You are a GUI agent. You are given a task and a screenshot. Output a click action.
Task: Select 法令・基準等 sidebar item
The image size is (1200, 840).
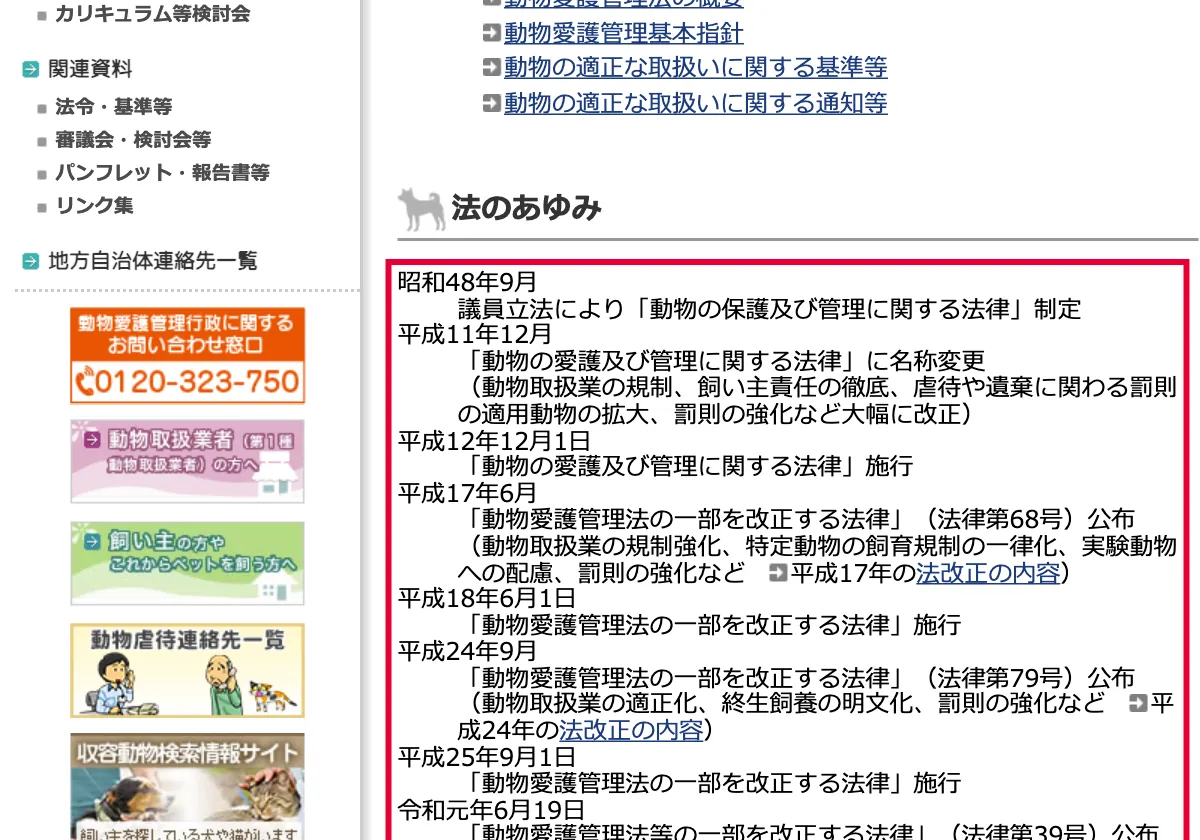pyautogui.click(x=114, y=106)
